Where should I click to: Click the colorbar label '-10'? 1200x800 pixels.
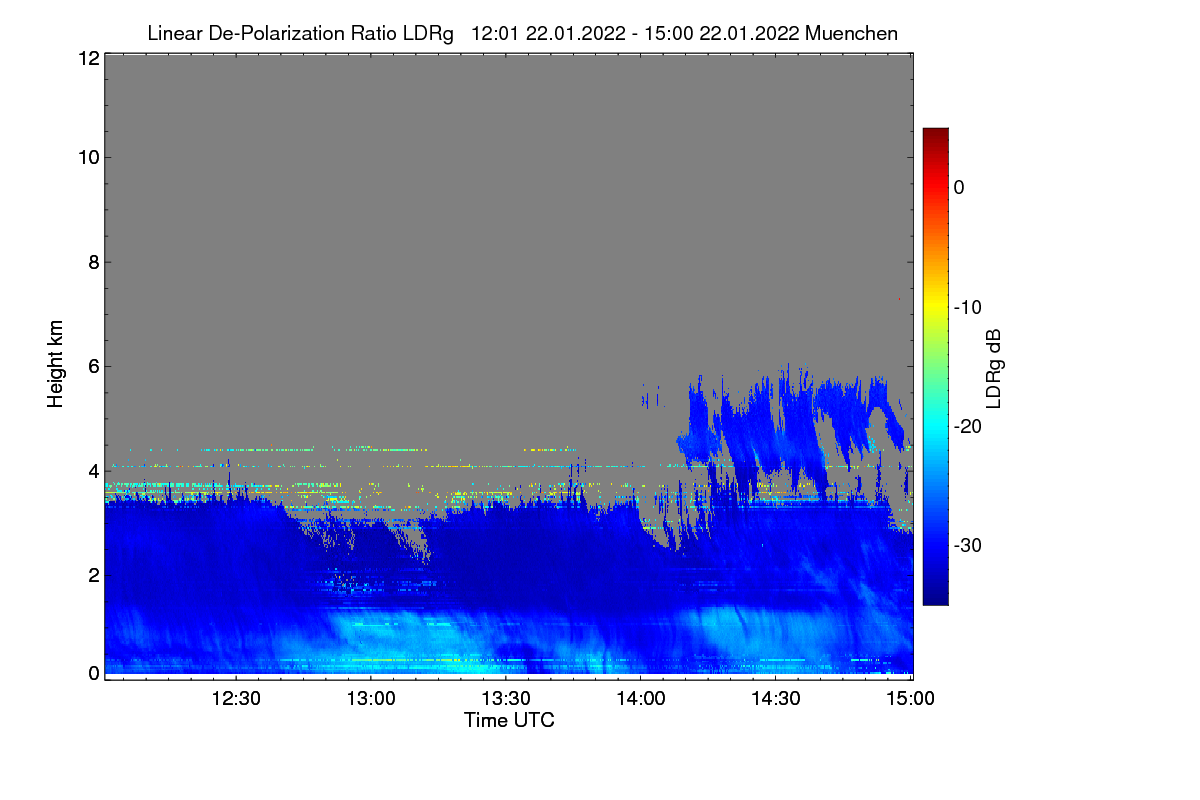[x=967, y=307]
